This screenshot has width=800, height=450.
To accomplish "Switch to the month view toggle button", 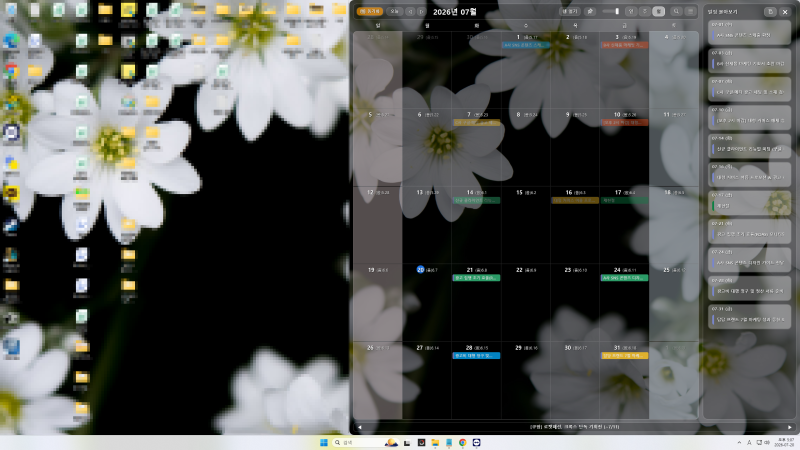I will coord(659,11).
